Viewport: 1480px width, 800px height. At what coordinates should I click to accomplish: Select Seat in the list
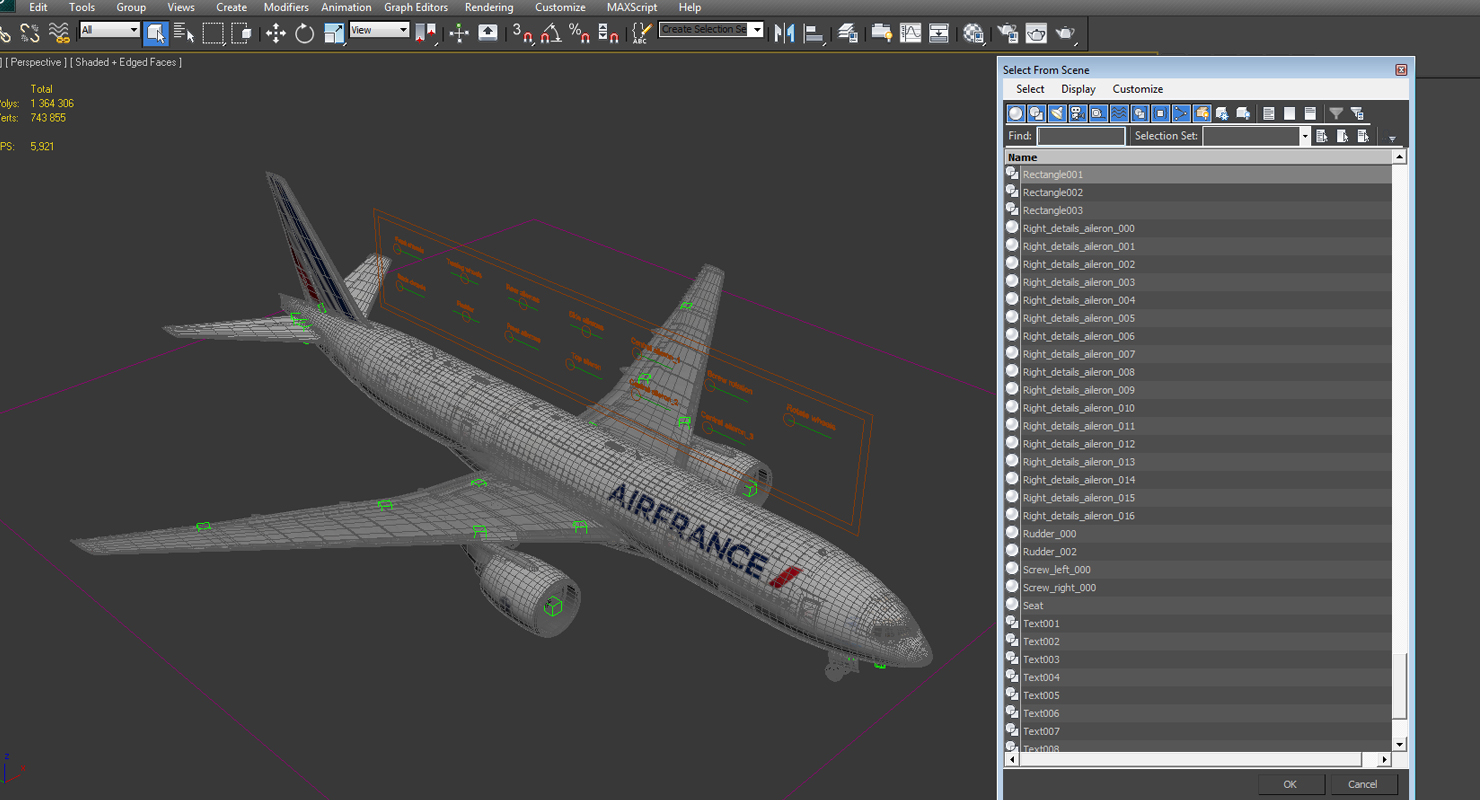[x=1198, y=606]
